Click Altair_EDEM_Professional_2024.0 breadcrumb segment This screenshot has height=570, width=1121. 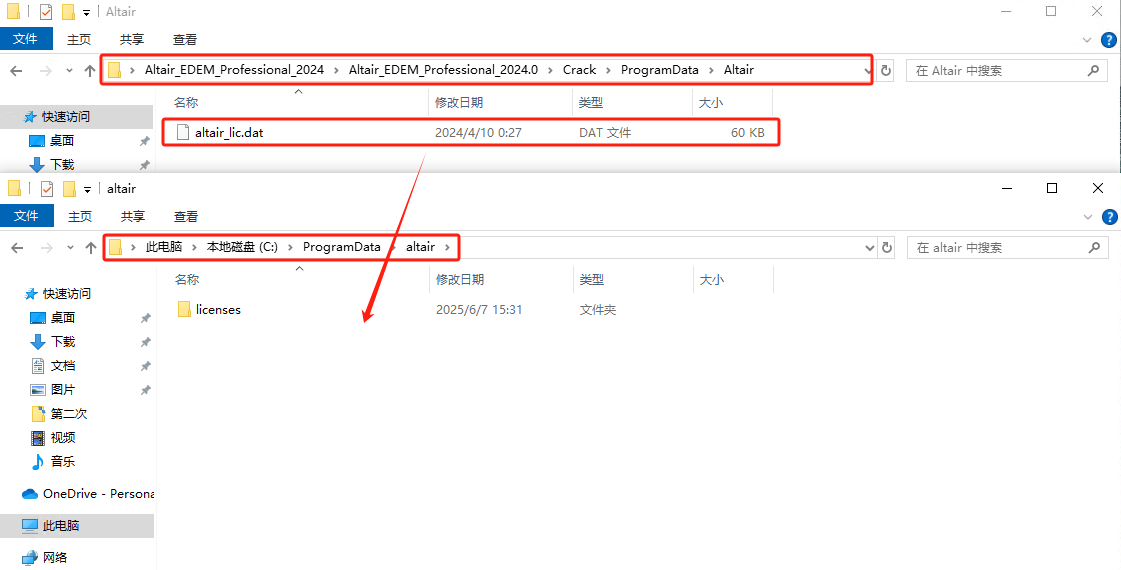[443, 70]
